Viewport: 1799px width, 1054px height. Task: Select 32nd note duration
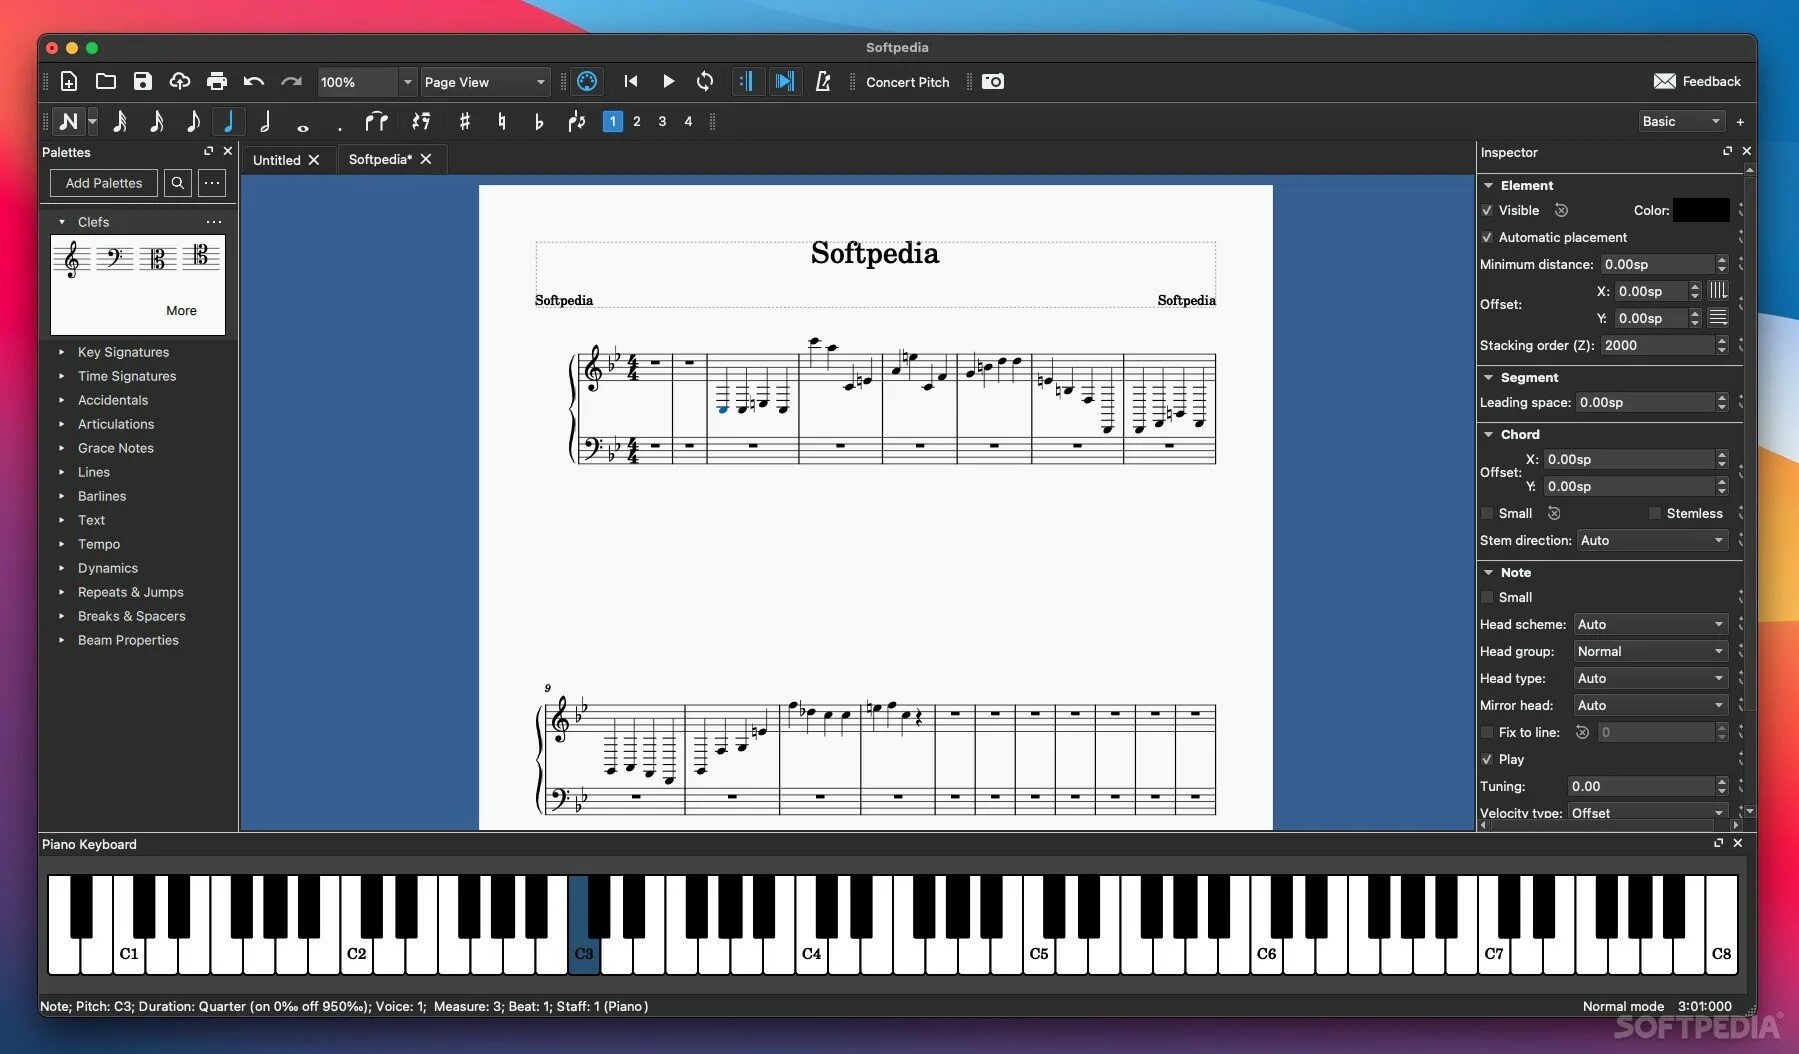pyautogui.click(x=120, y=122)
